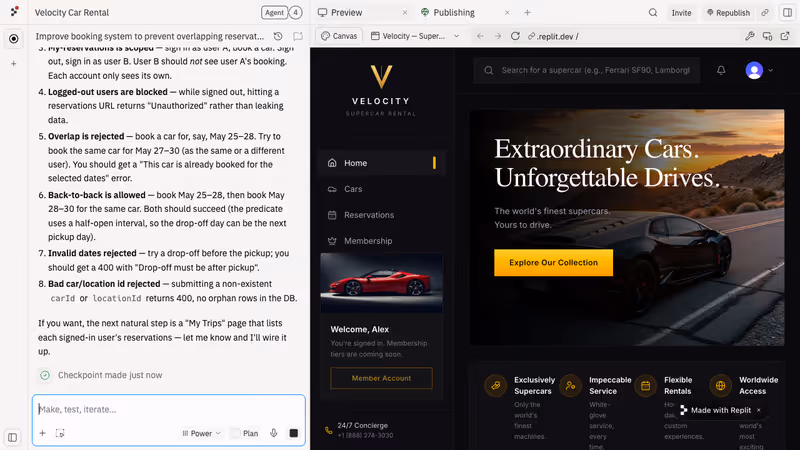
Task: Select Reservations in the sidebar menu
Action: pyautogui.click(x=368, y=215)
